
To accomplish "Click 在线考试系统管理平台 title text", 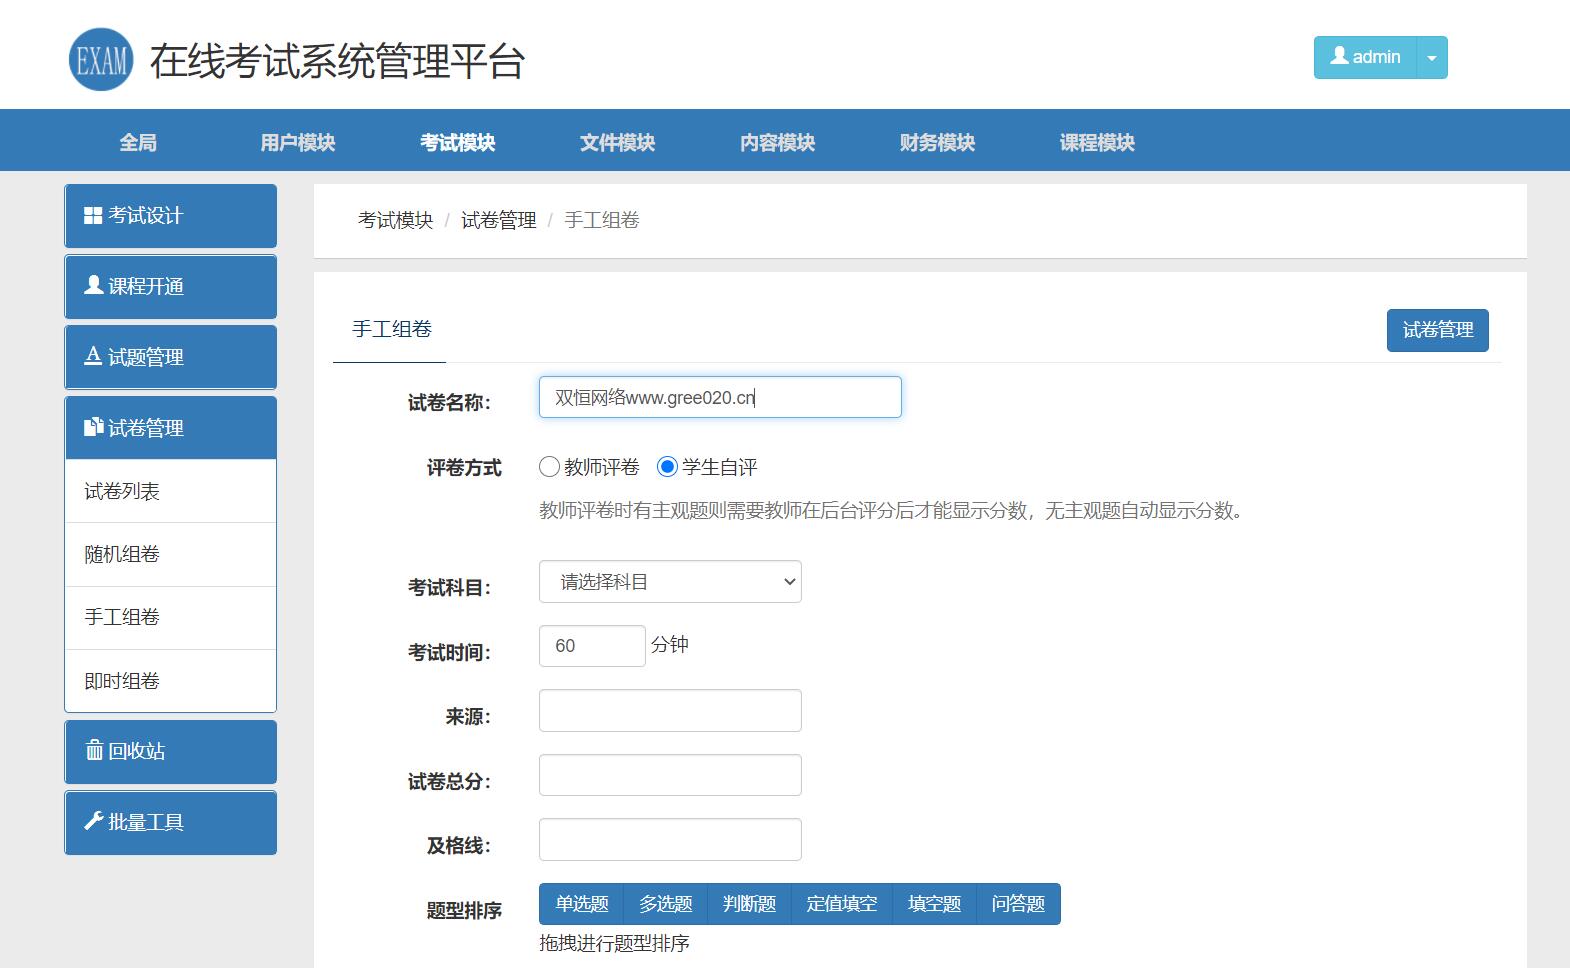I will (x=338, y=61).
